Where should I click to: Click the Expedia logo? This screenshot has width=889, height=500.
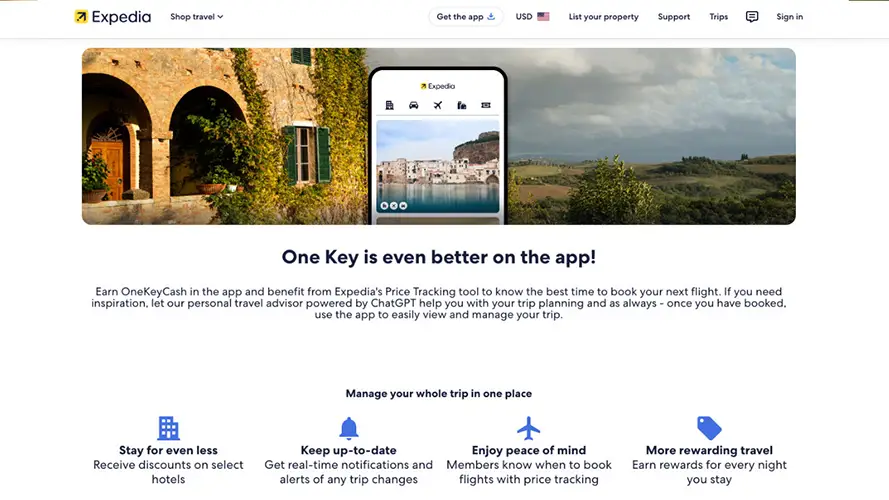tap(113, 17)
